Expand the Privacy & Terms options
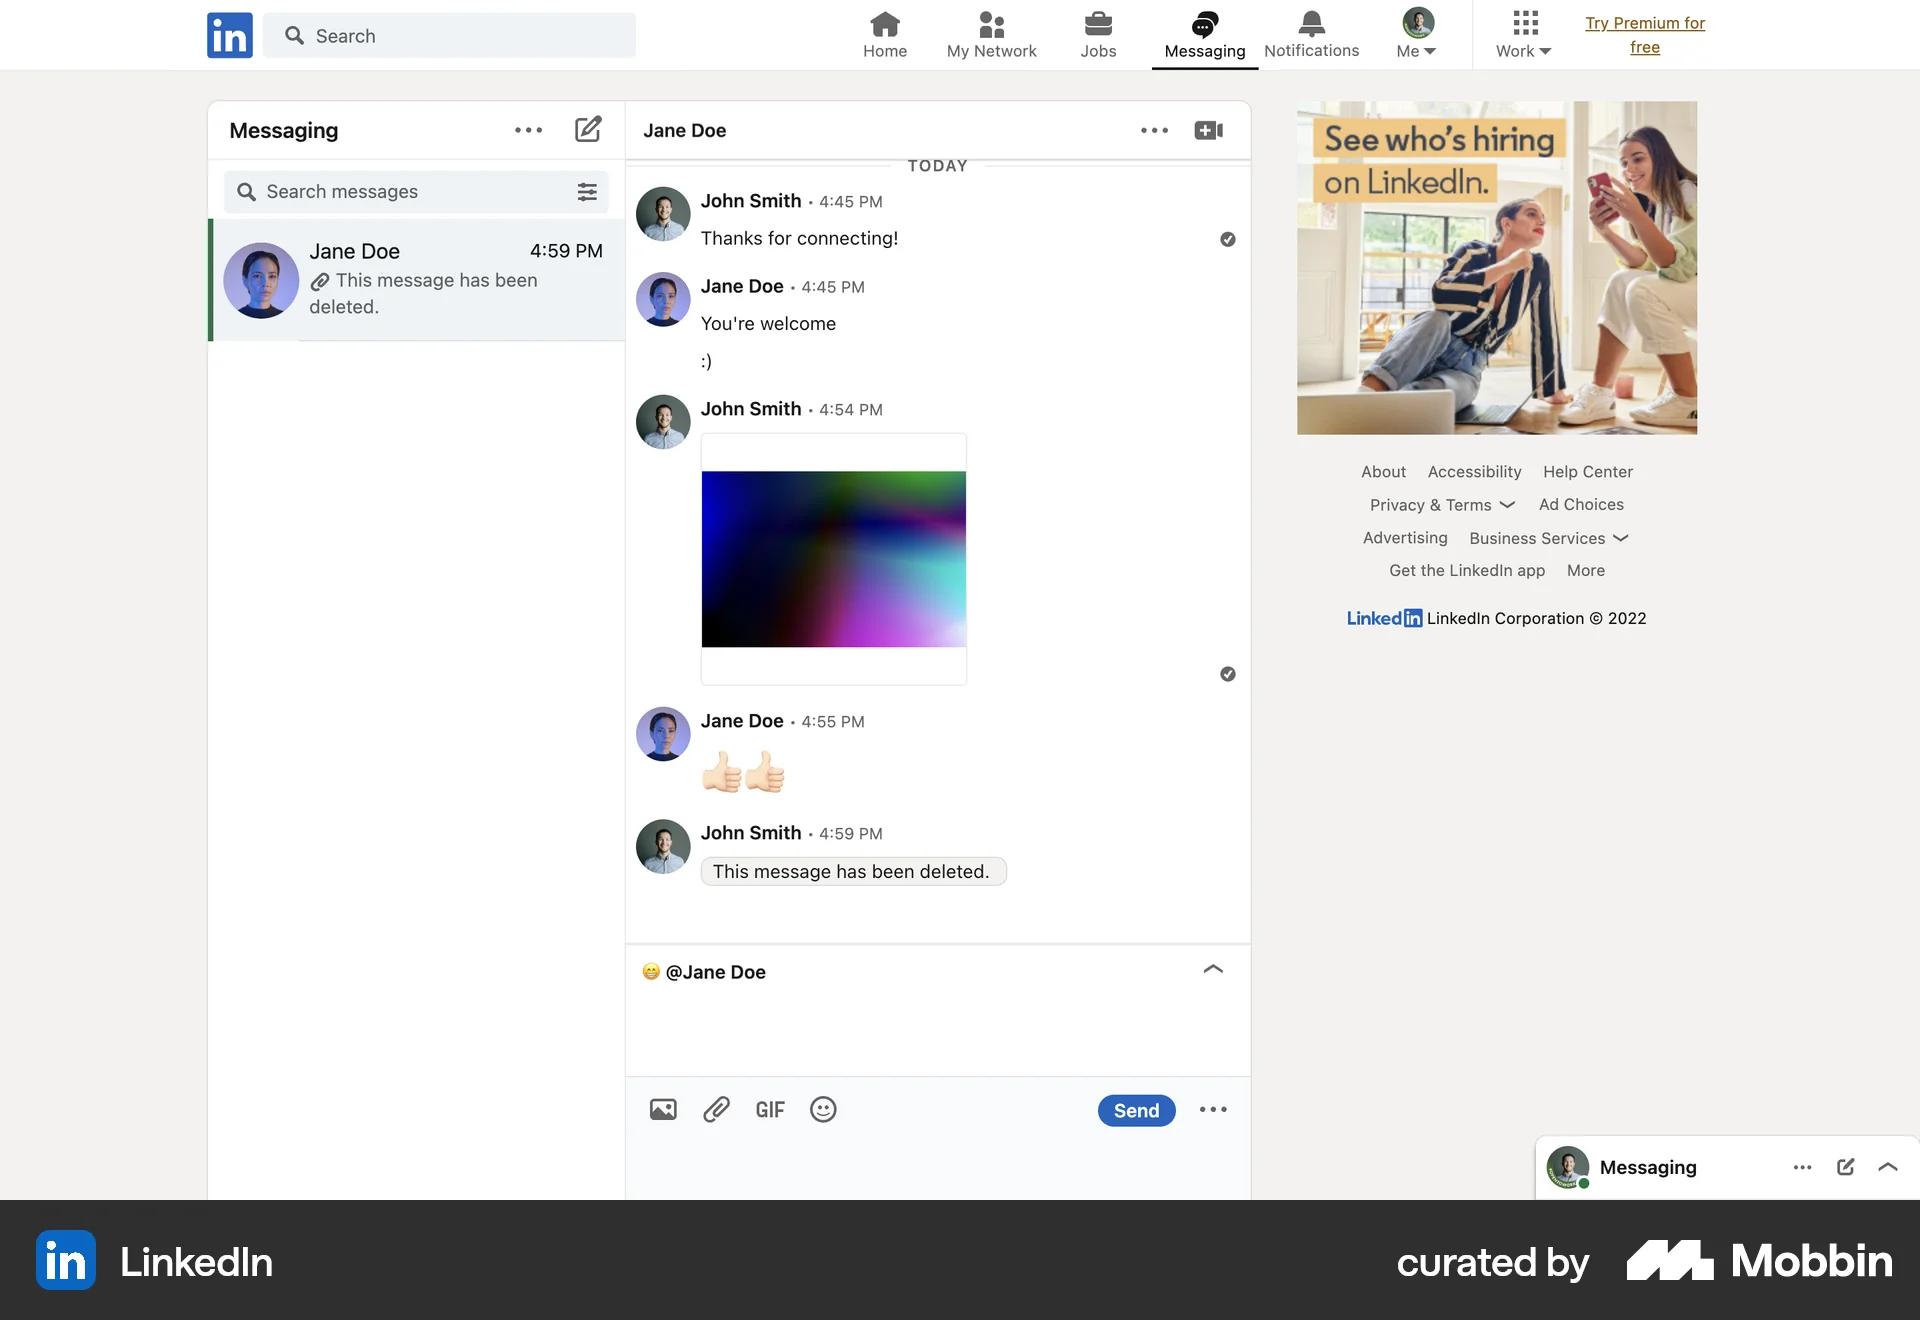This screenshot has height=1320, width=1920. (1441, 505)
